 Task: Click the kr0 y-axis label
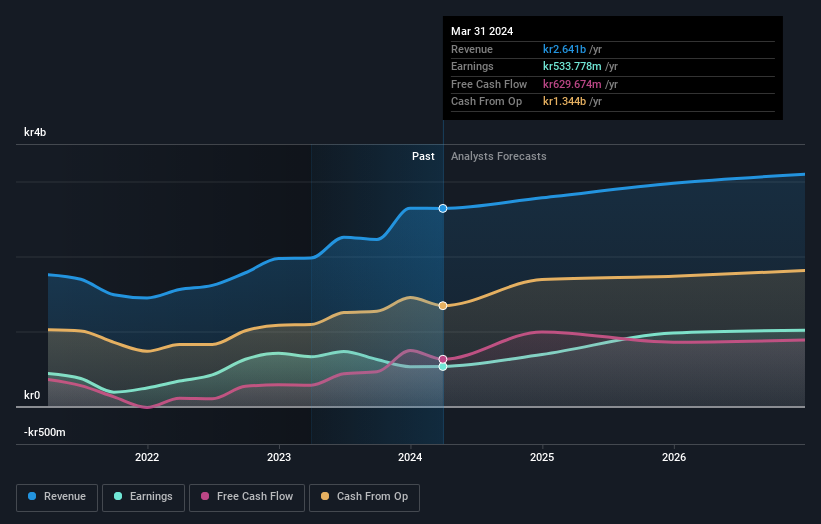pyautogui.click(x=32, y=395)
